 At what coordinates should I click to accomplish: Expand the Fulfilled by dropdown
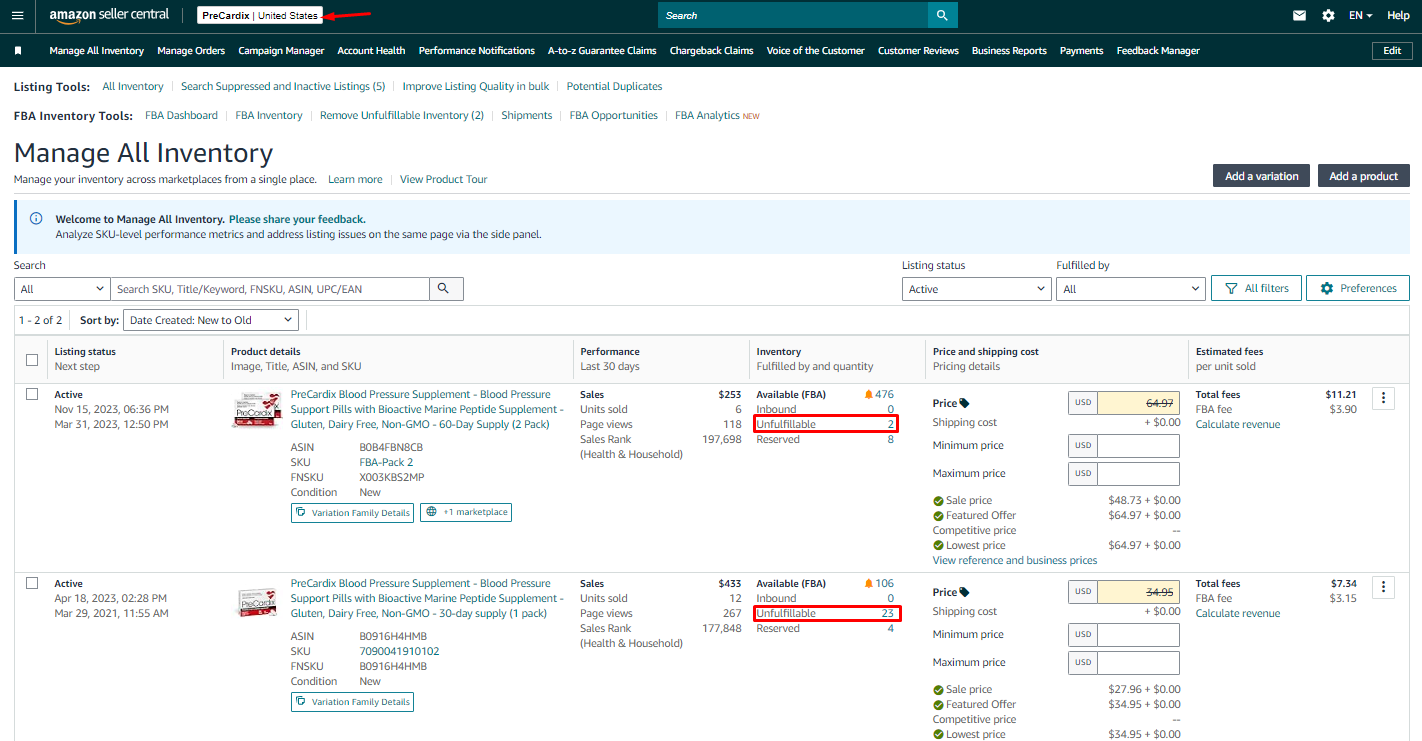[x=1130, y=289]
